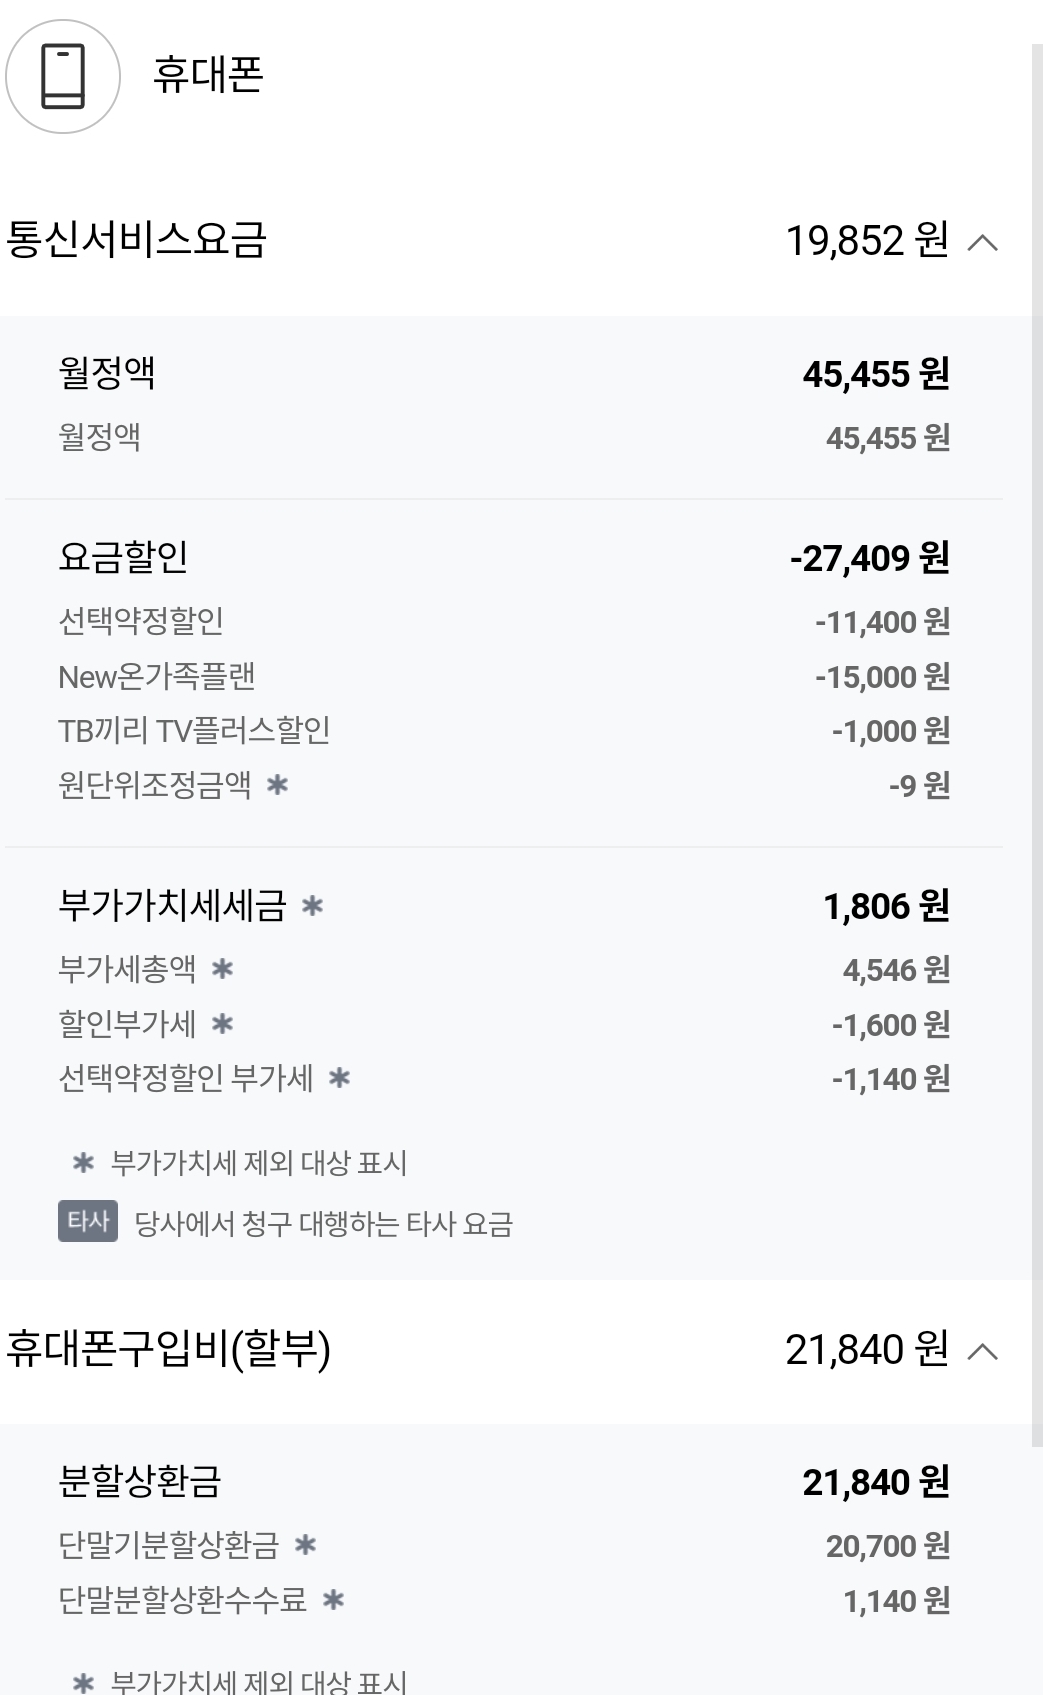
Task: Click the 통신서비스요금 section header
Action: click(136, 241)
